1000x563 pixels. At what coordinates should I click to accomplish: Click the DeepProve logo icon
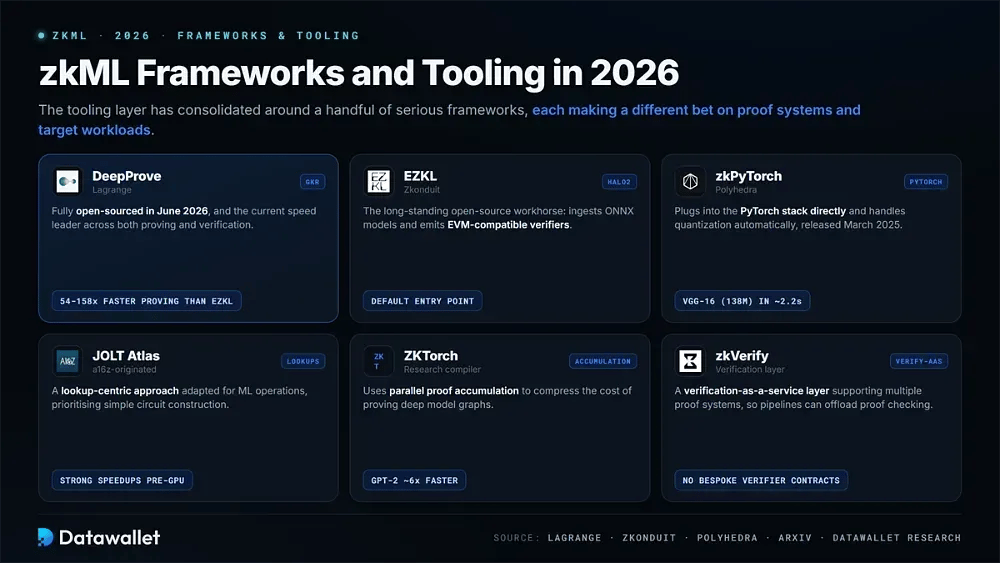coord(67,181)
